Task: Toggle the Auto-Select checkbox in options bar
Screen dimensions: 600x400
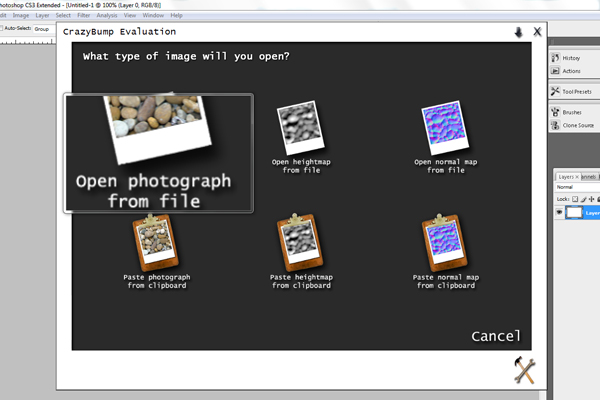Action: pyautogui.click(x=1, y=28)
